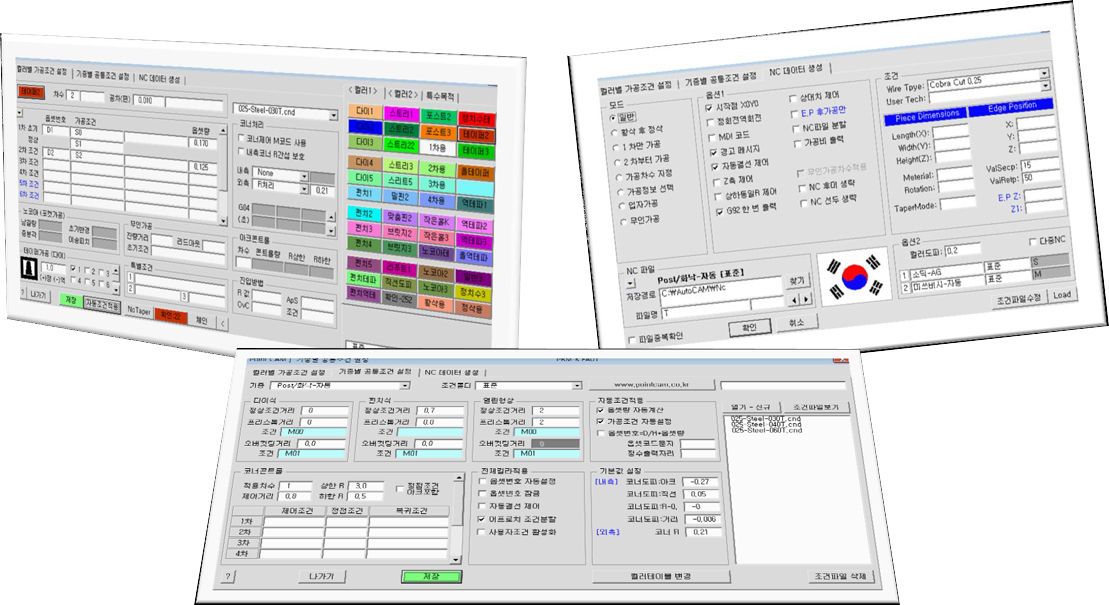Screen dimensions: 1109x605
Task: Click the 공차(편) field showing 0.010
Action: pyautogui.click(x=149, y=100)
